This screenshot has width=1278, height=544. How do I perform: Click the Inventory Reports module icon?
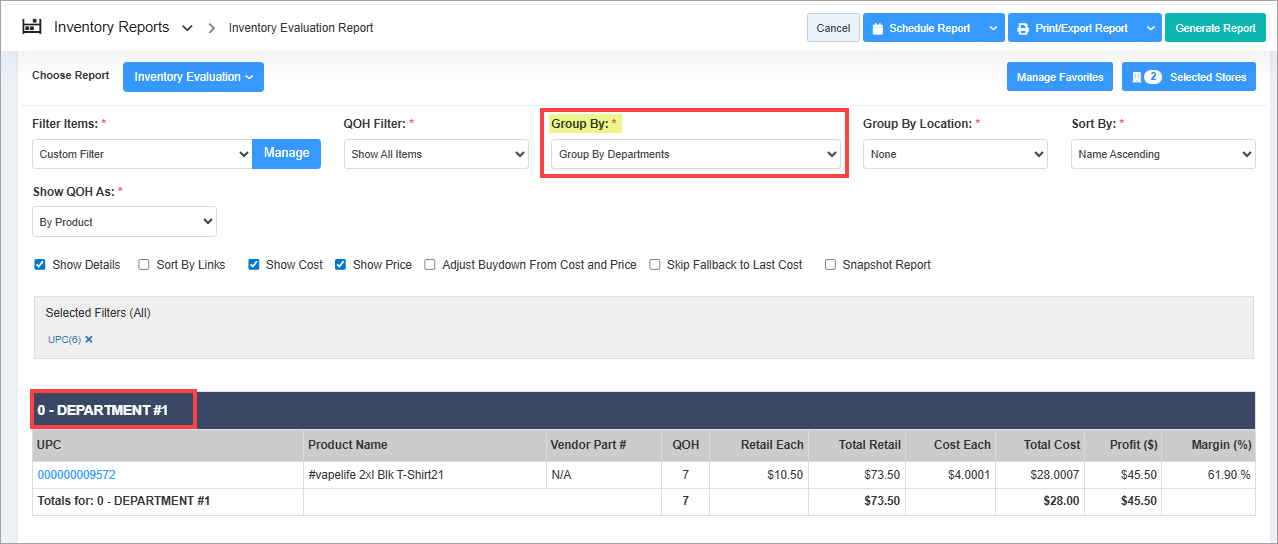point(32,27)
